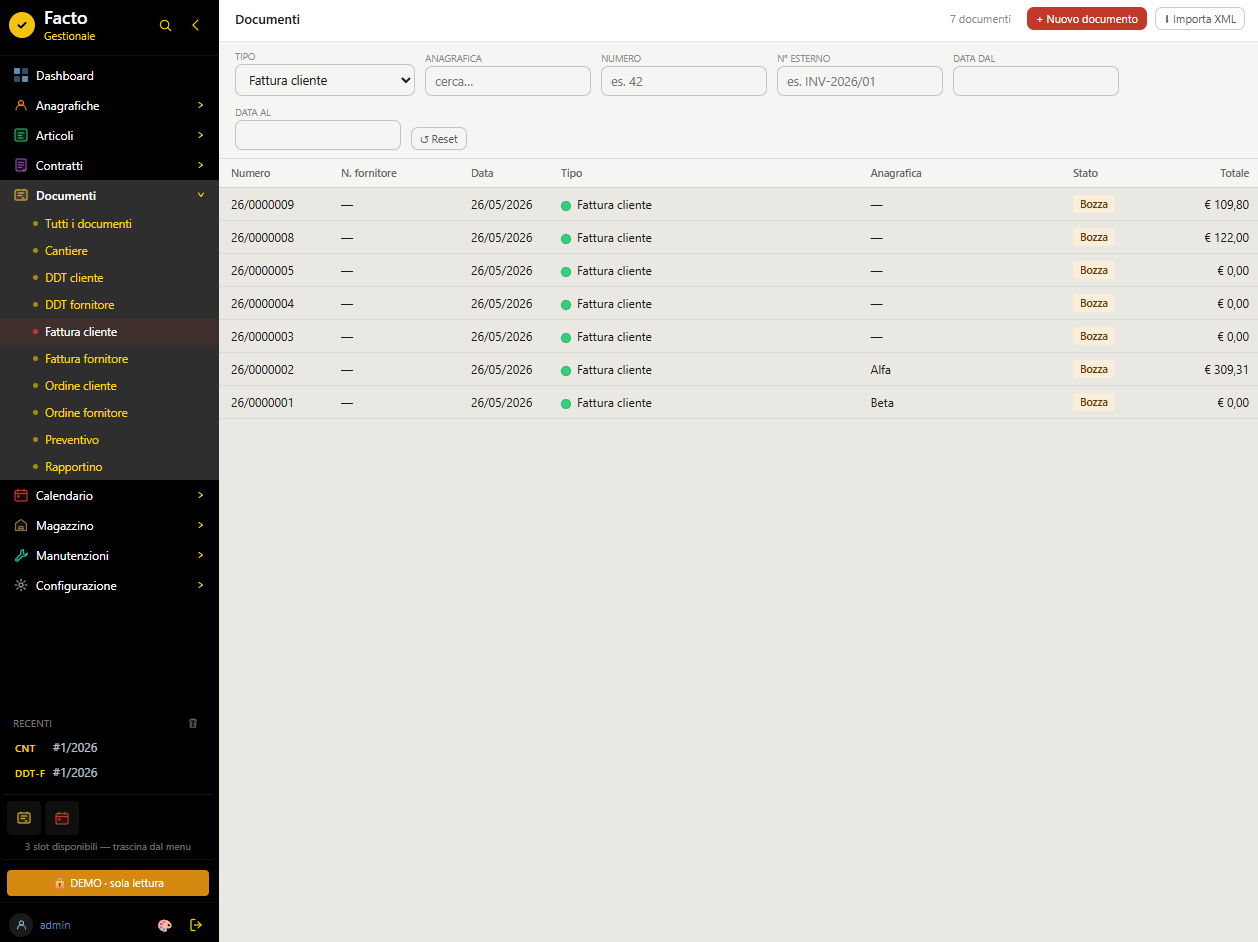
Task: Expand the Configurazione menu chevron
Action: [x=200, y=585]
